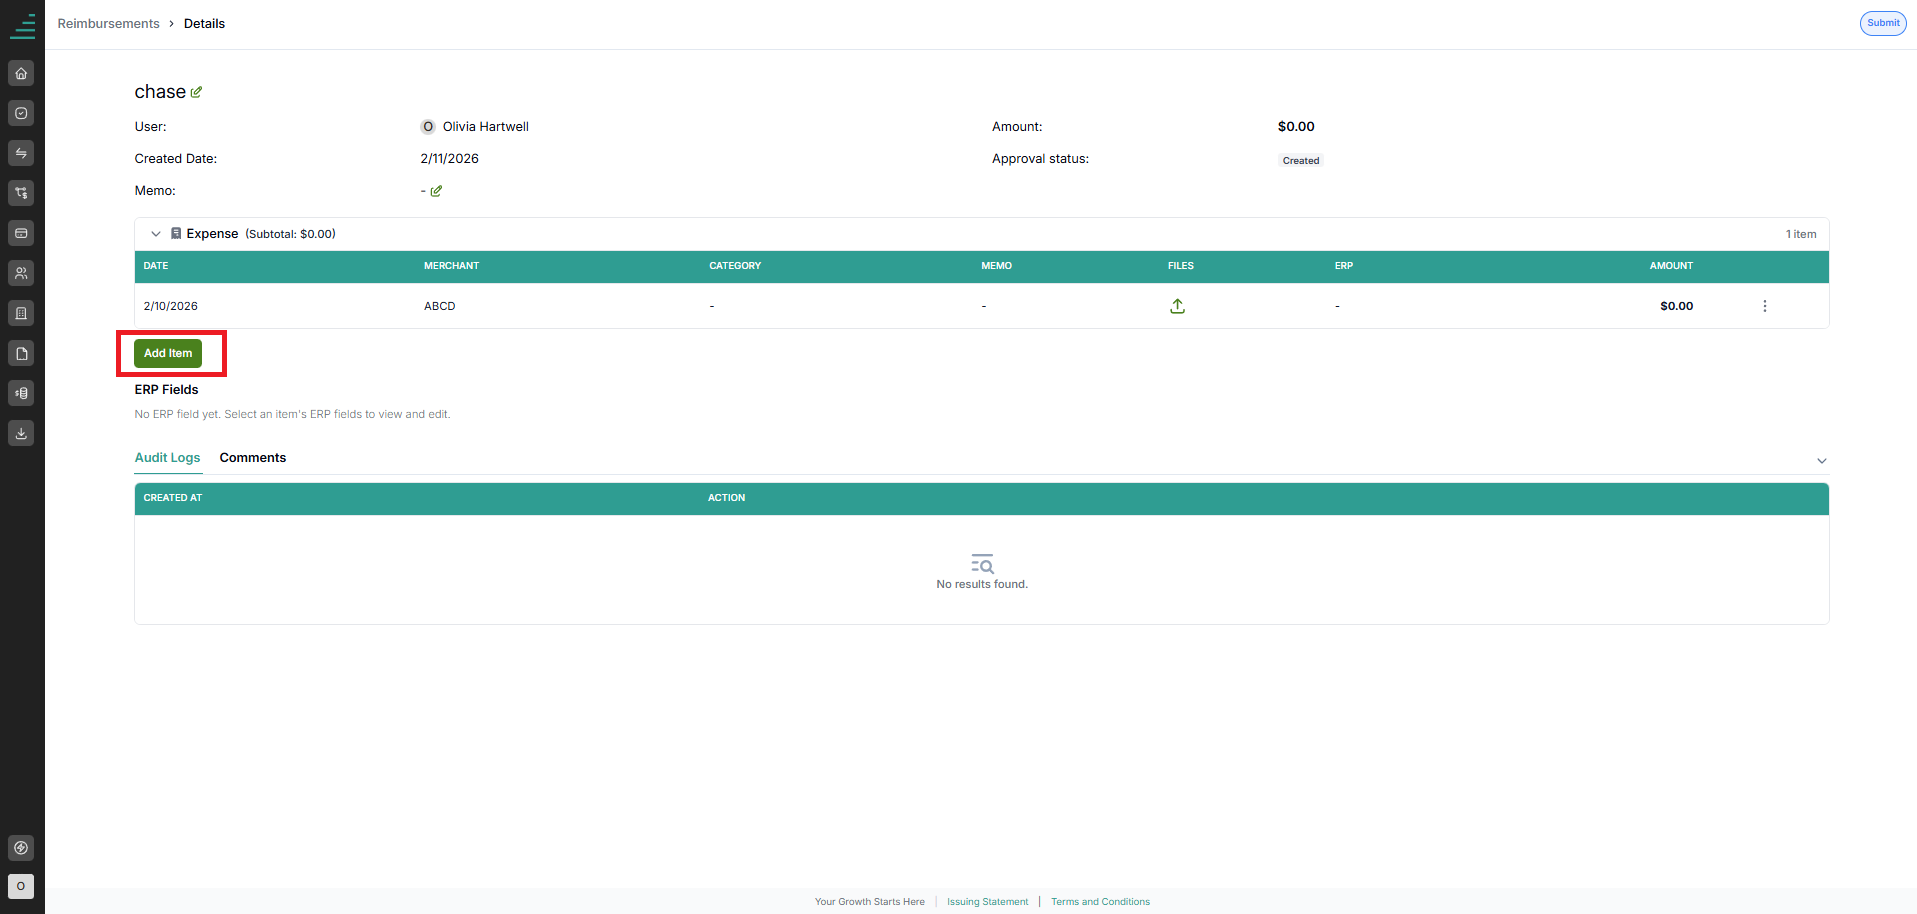Select the Audit Logs tab
Viewport: 1917px width, 914px height.
(168, 458)
